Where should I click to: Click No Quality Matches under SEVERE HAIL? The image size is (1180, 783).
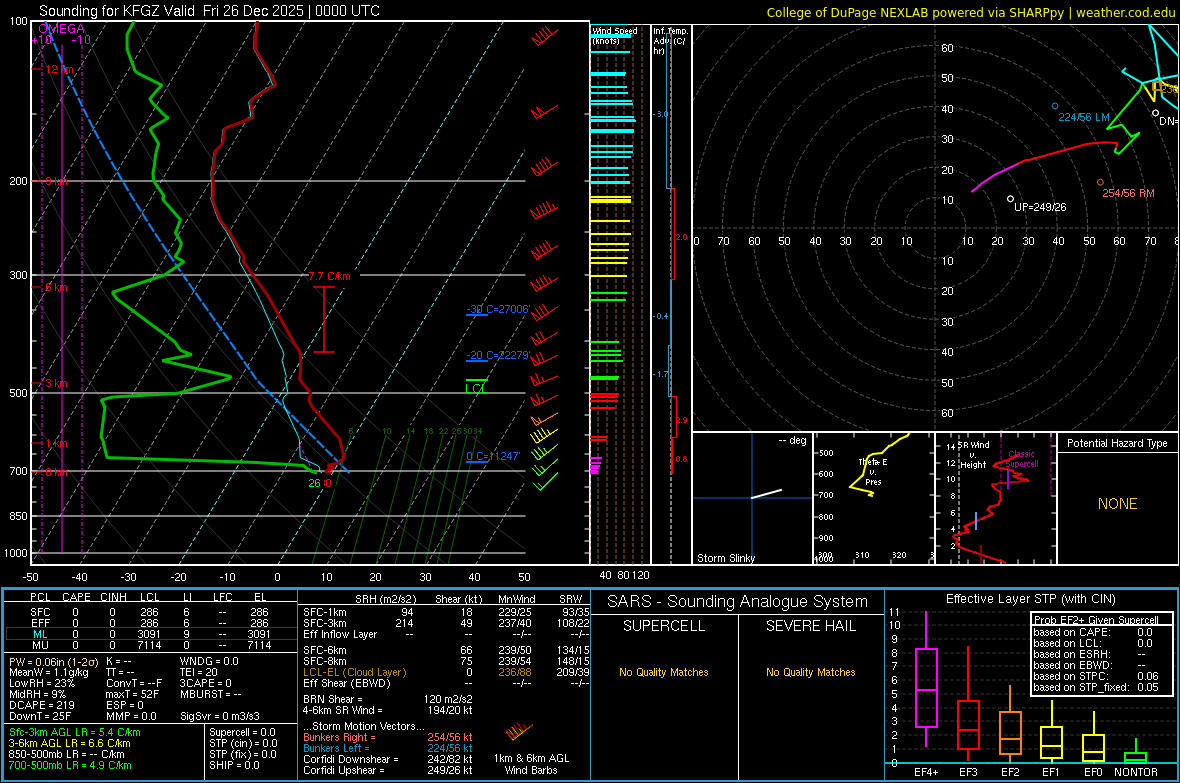tap(810, 672)
